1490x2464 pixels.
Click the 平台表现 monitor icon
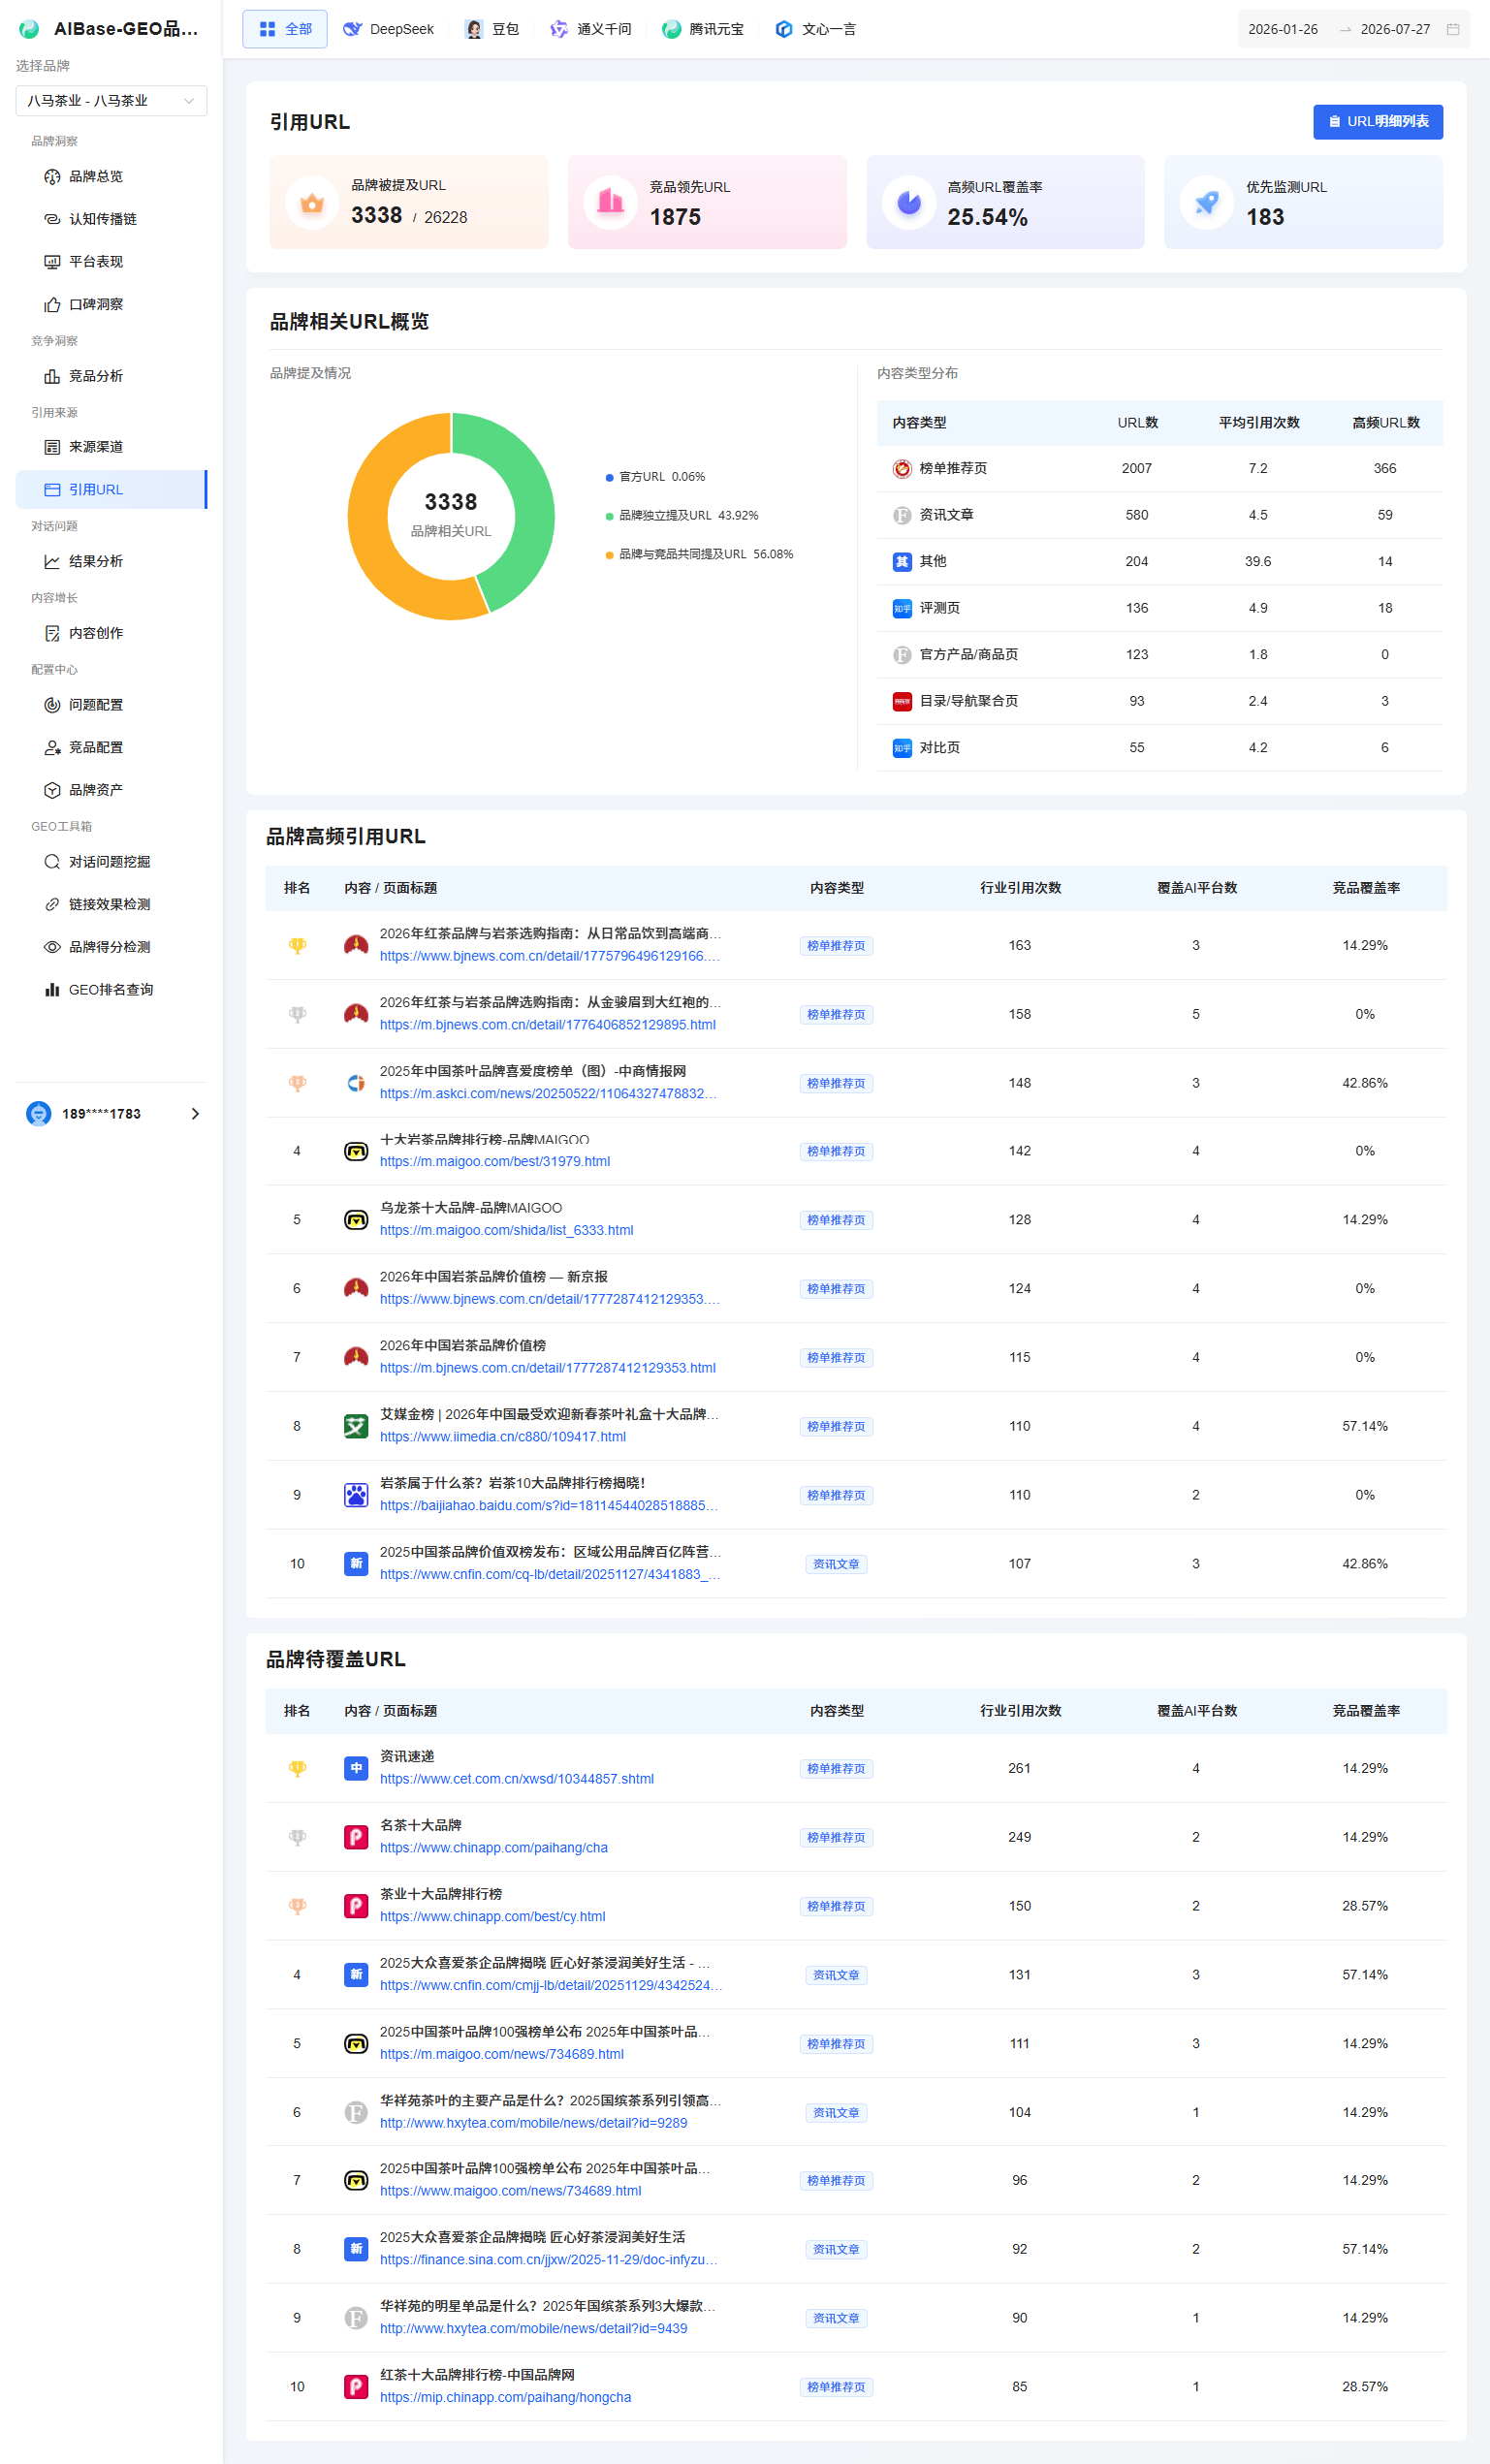pos(52,262)
